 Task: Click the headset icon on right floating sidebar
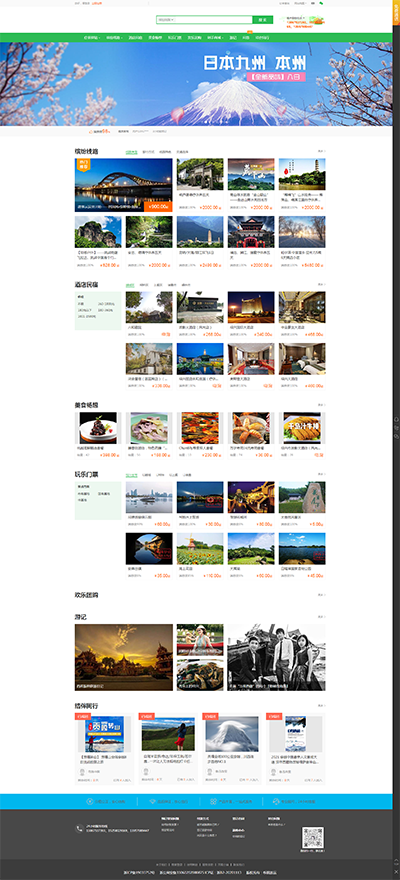[x=397, y=419]
